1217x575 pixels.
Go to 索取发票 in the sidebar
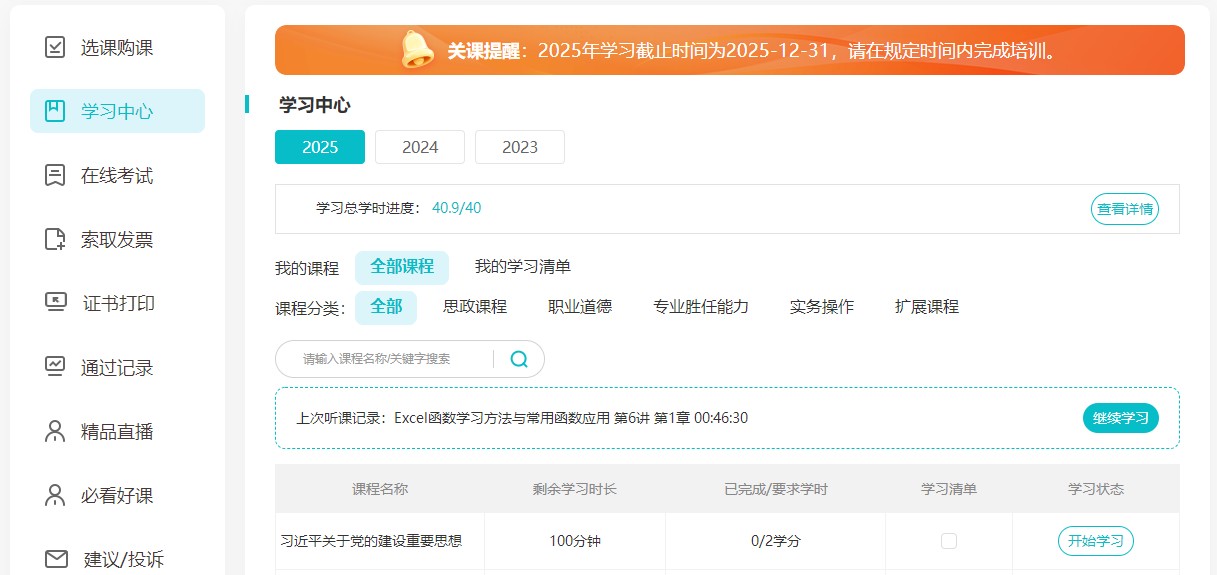point(117,239)
